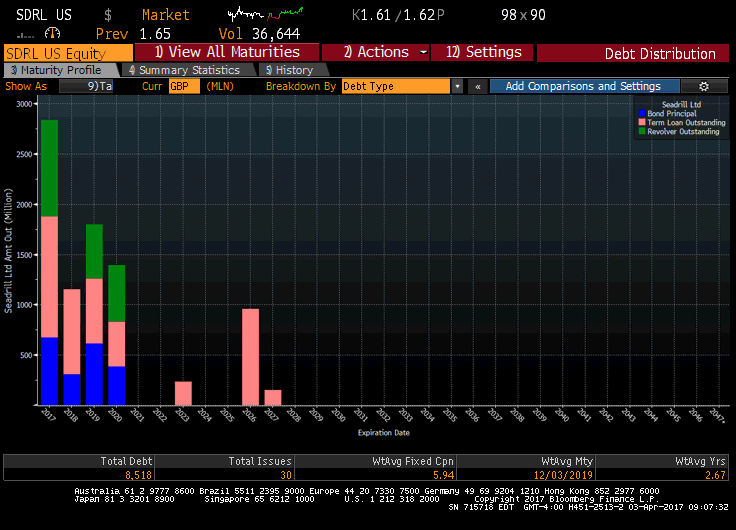Click the SDRL US Equity security field
The image size is (736, 530).
click(69, 53)
